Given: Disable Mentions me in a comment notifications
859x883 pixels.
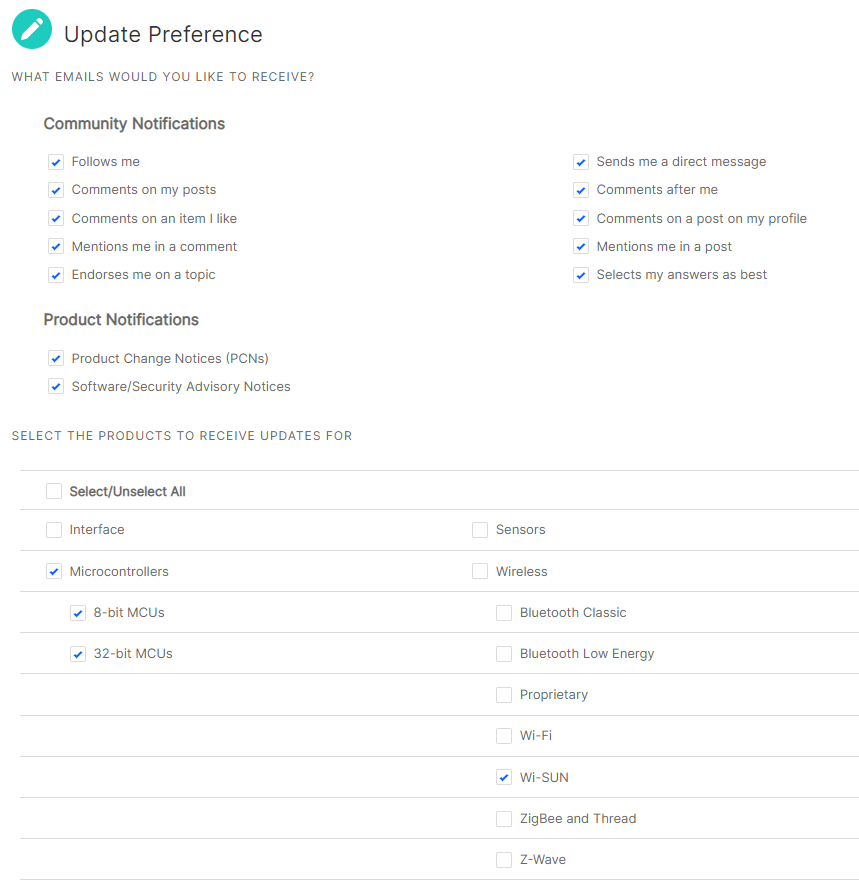Looking at the screenshot, I should [56, 246].
